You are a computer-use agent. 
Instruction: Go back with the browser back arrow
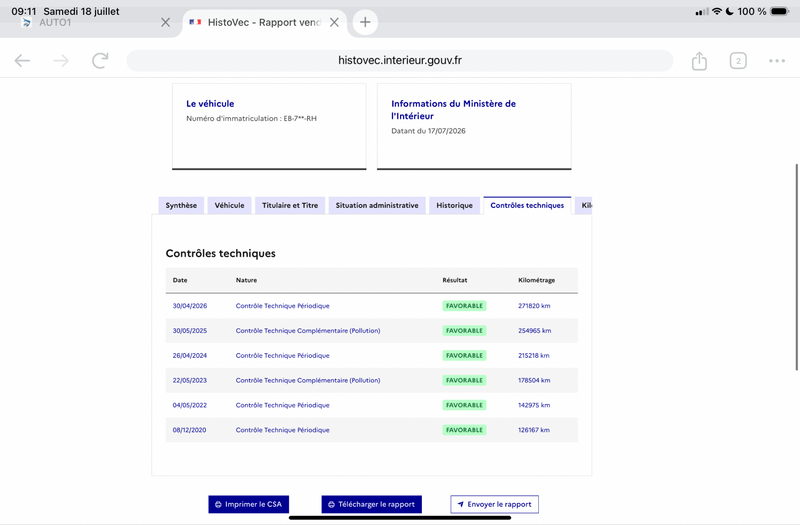tap(22, 61)
